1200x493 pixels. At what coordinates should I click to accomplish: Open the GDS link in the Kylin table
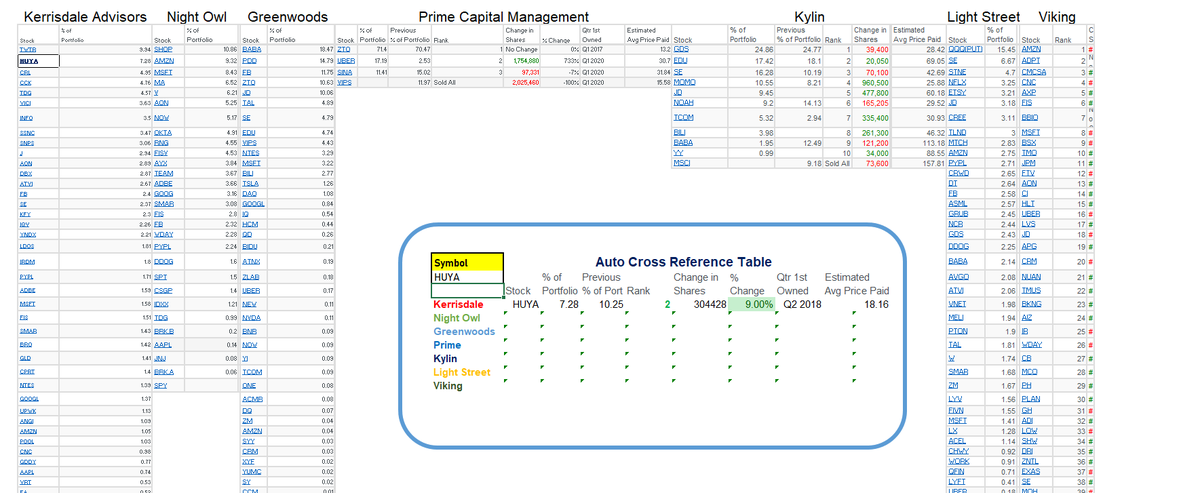[682, 49]
